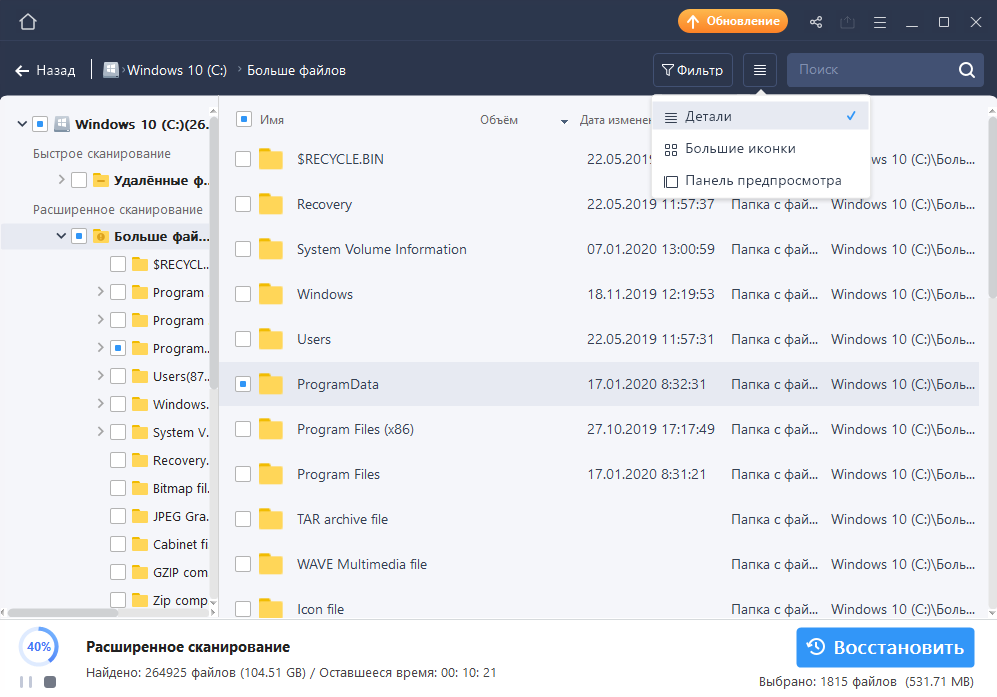Expand the System V. tree folder

coord(100,431)
